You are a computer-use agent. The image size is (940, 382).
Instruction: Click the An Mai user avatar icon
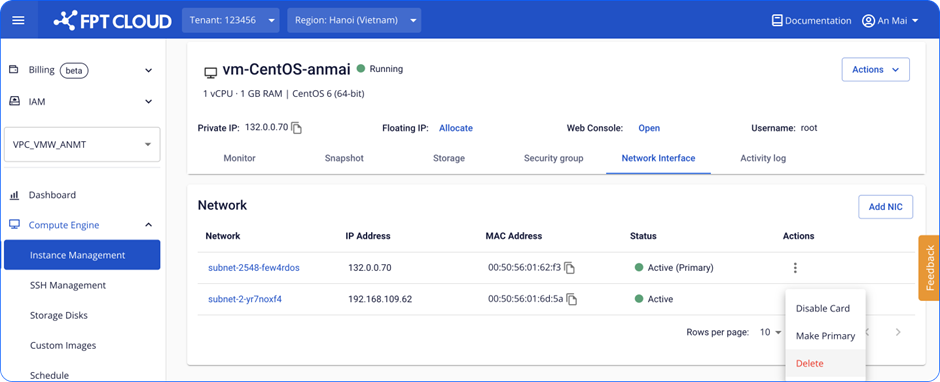[x=868, y=20]
